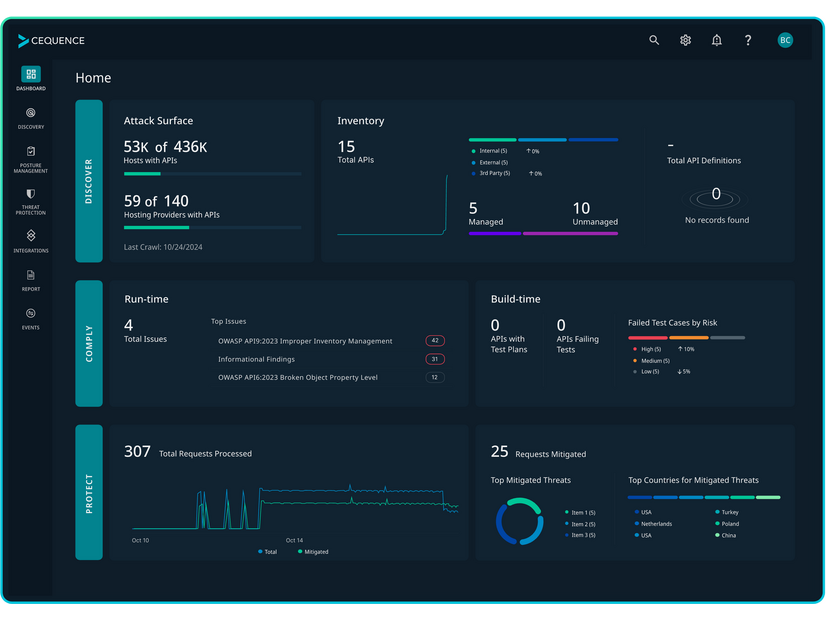Open the help question mark icon

tap(747, 40)
